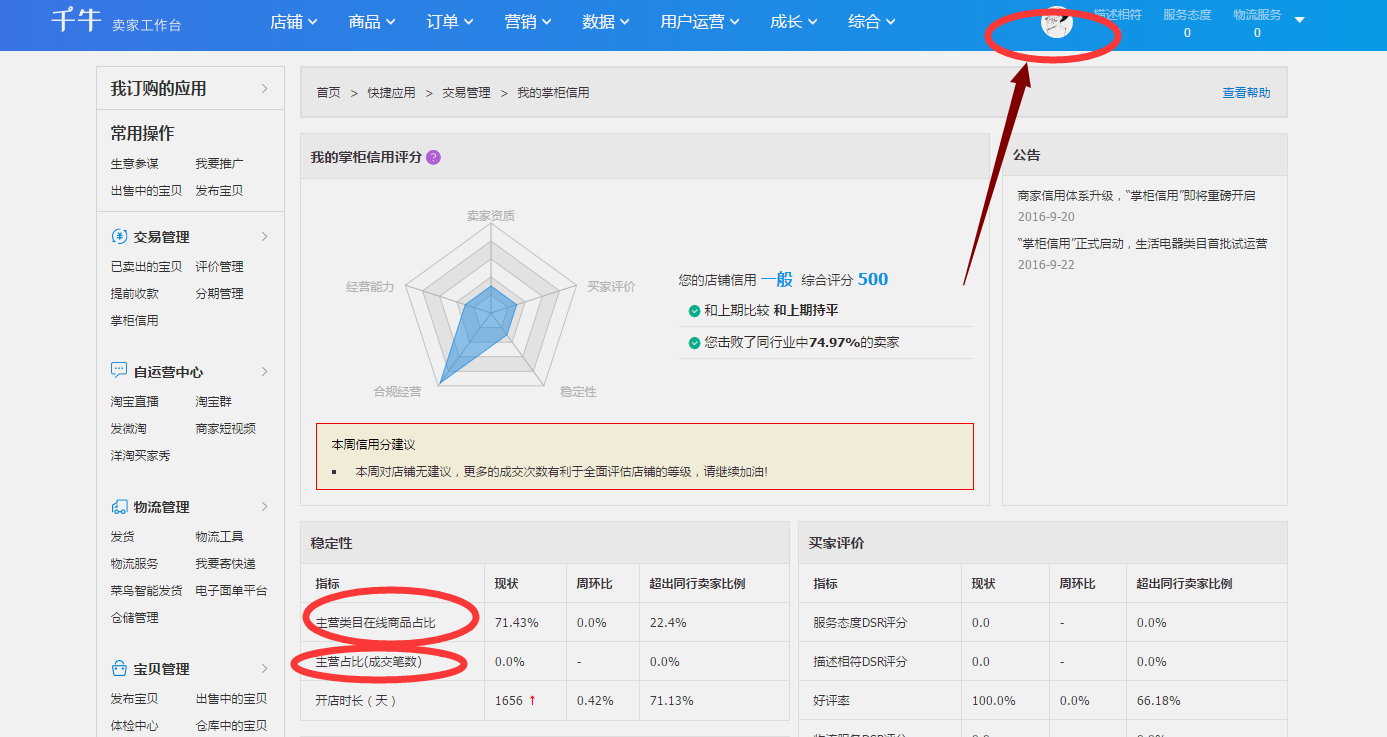Click the green check beside 您击败了同行业中
1387x737 pixels.
click(x=694, y=343)
